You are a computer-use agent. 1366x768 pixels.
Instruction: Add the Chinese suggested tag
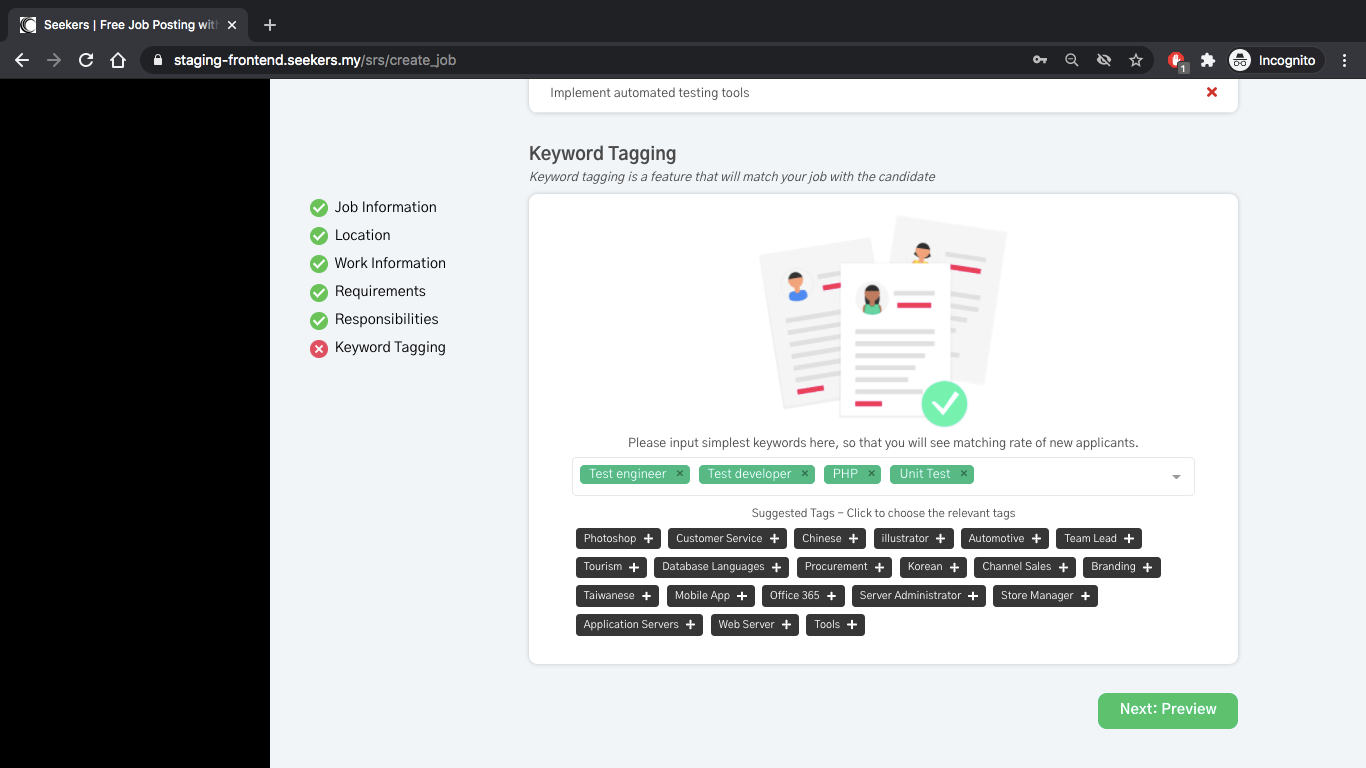coord(830,539)
